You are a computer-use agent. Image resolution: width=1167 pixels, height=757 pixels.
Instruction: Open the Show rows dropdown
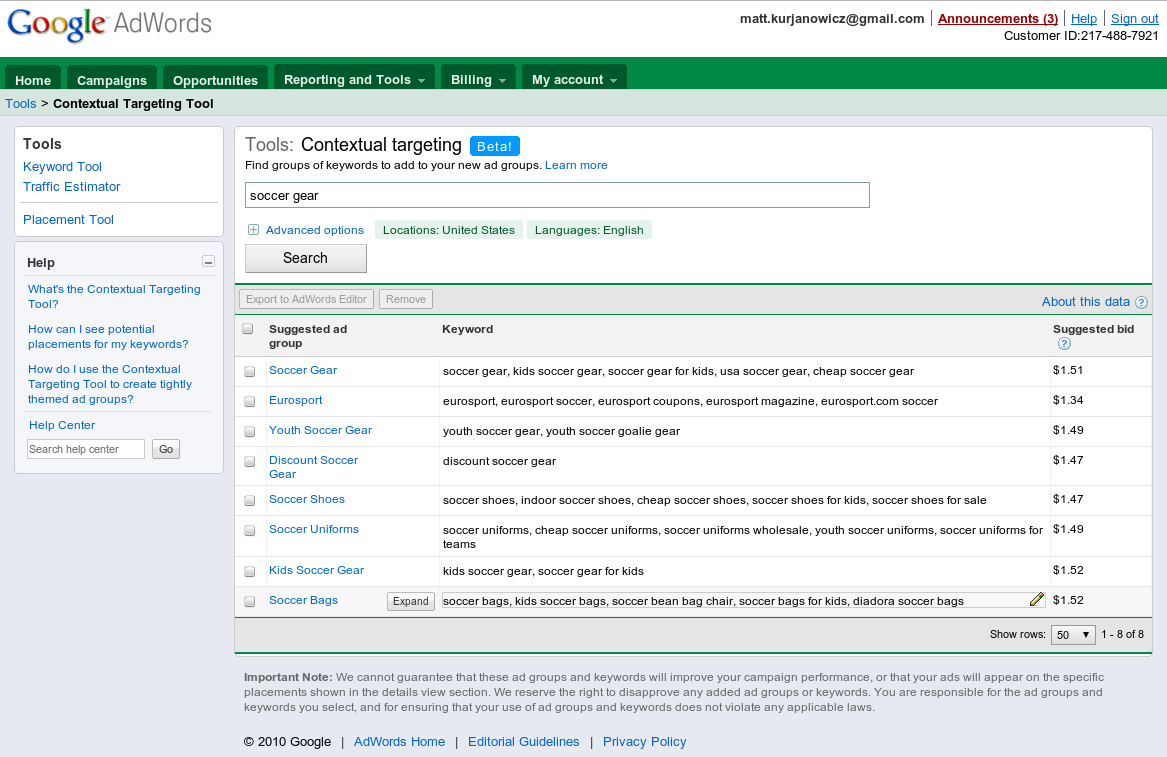(1072, 635)
